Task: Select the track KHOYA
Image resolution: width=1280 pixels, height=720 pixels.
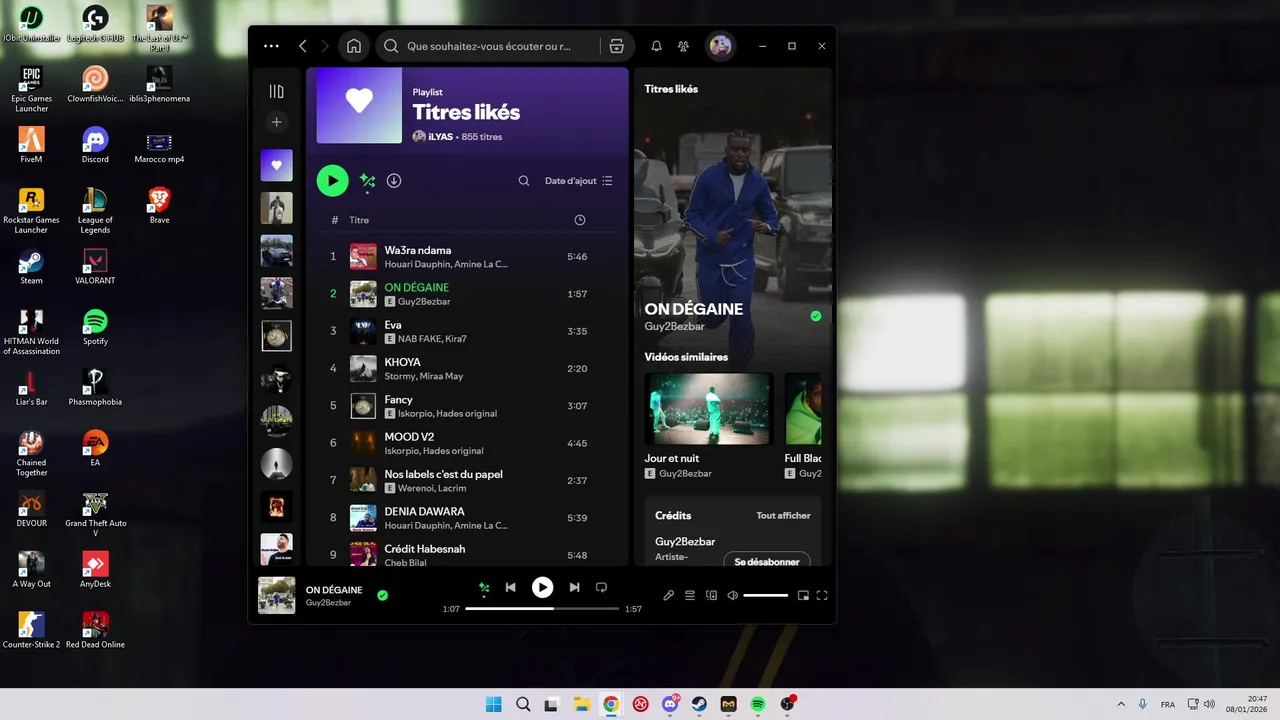Action: tap(467, 368)
